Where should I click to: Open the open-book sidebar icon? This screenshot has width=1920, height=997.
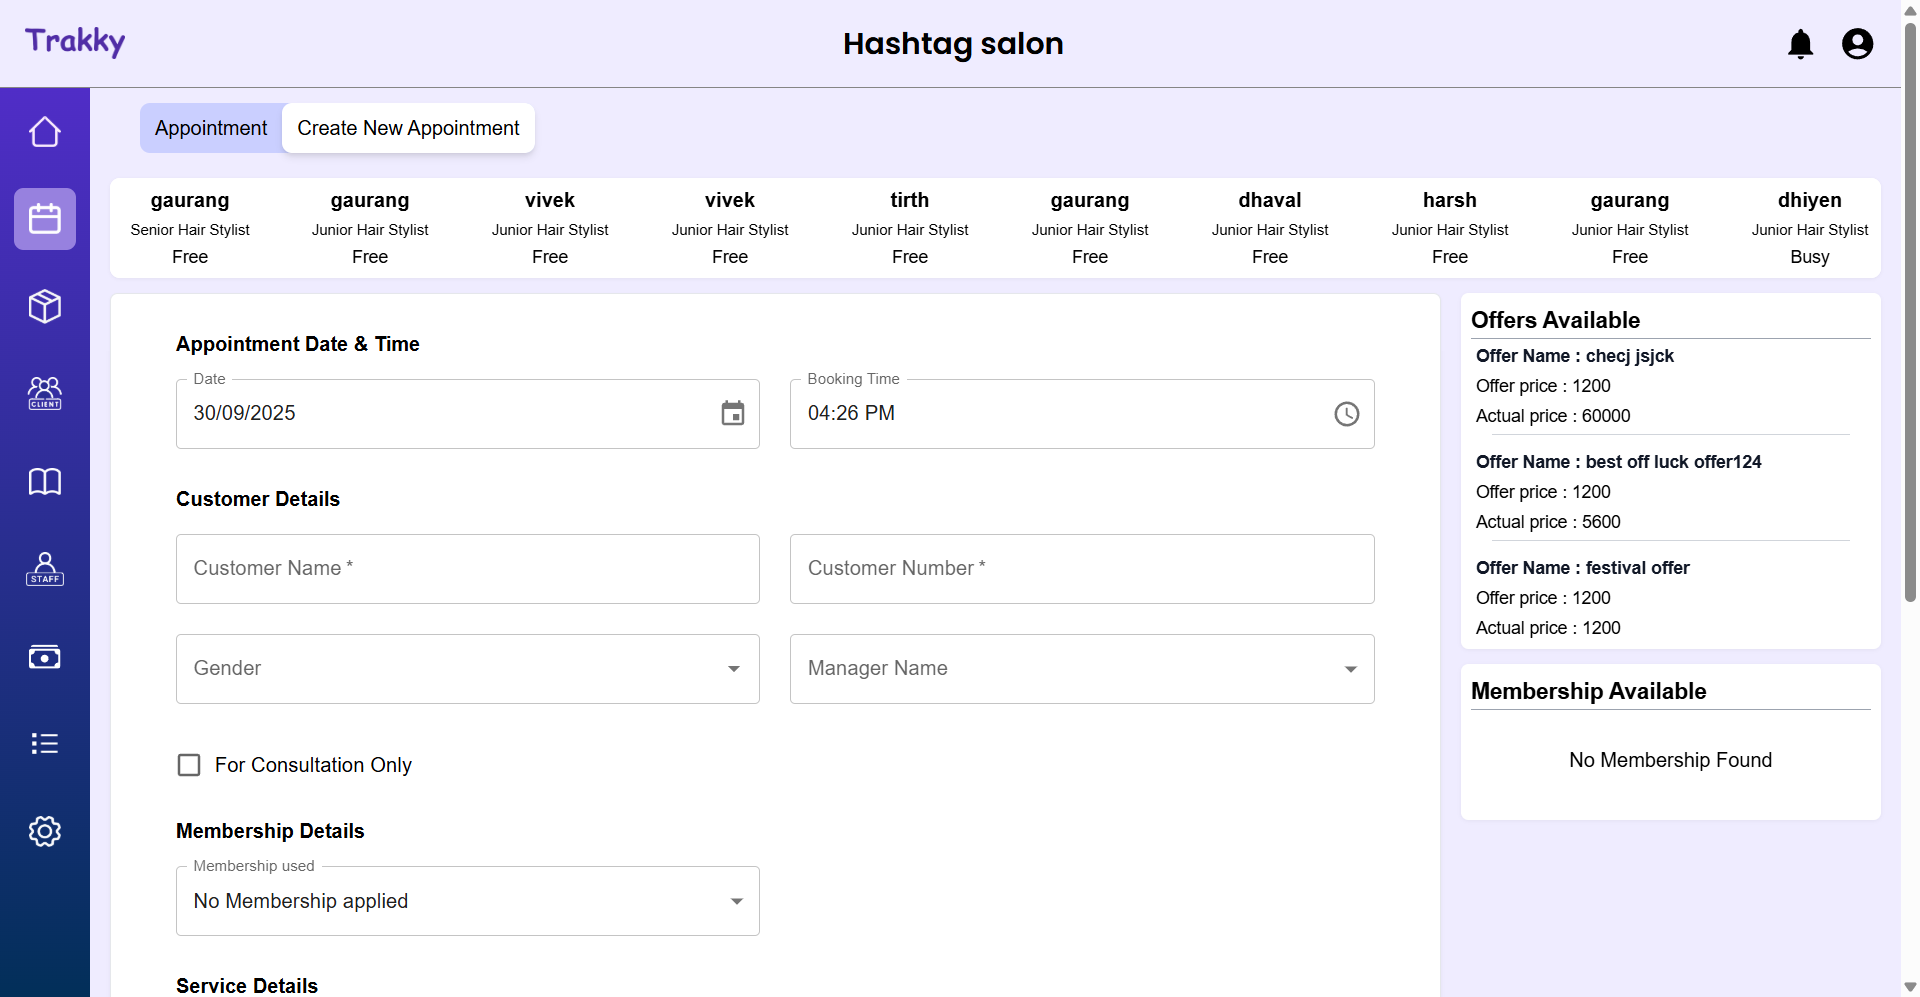click(x=45, y=482)
